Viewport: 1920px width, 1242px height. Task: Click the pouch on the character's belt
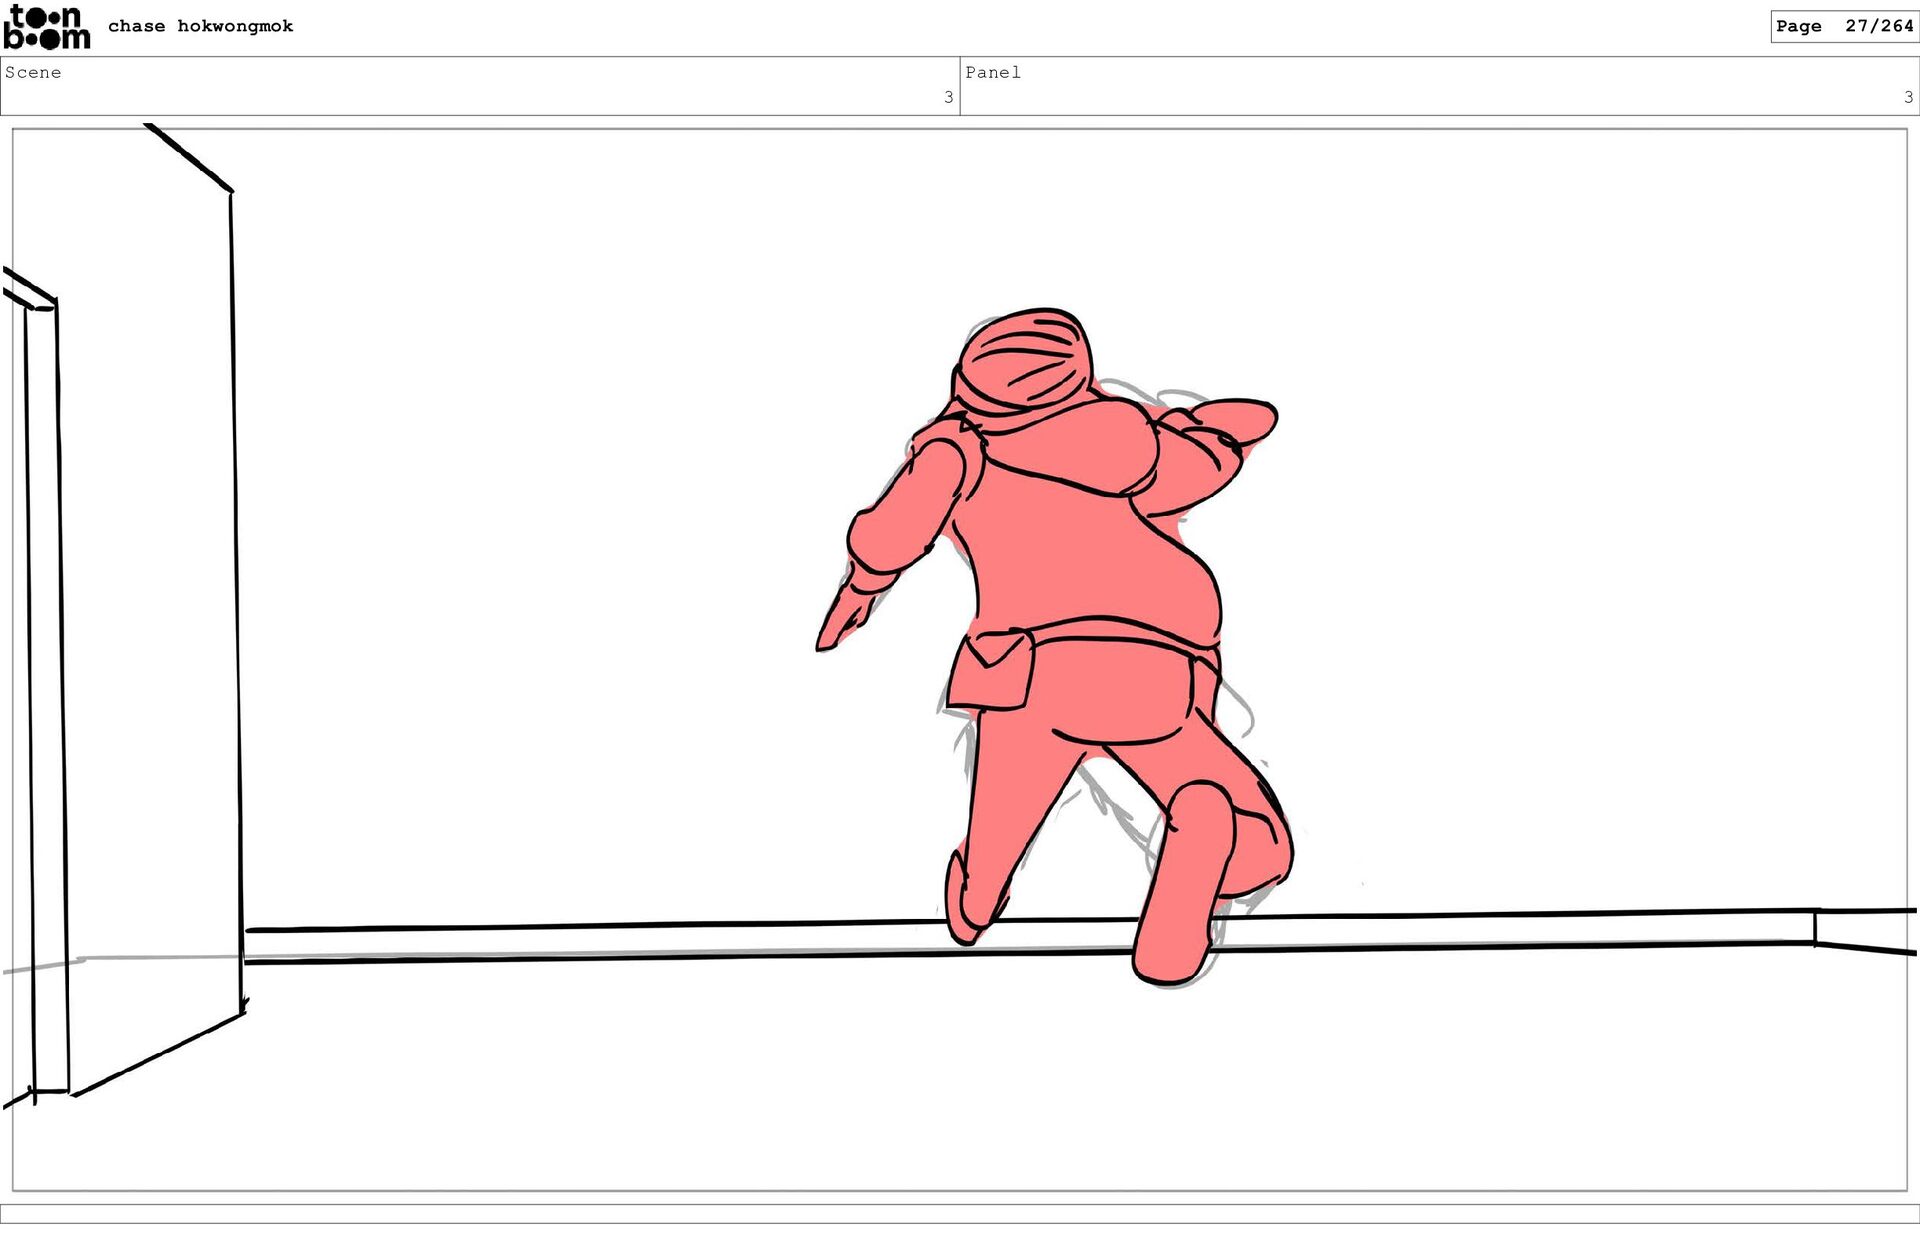click(992, 671)
